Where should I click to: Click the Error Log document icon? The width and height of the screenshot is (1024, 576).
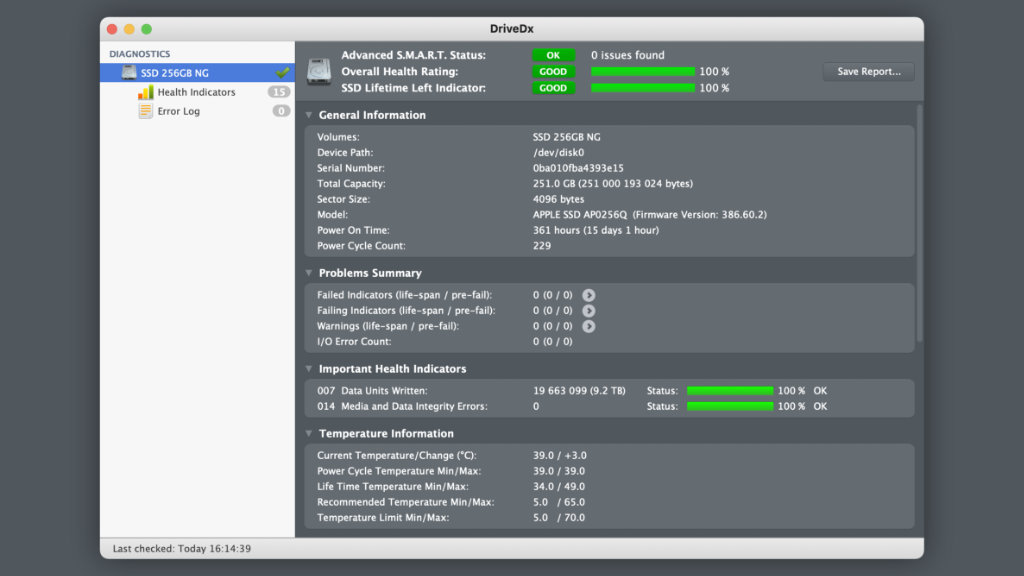pyautogui.click(x=145, y=111)
